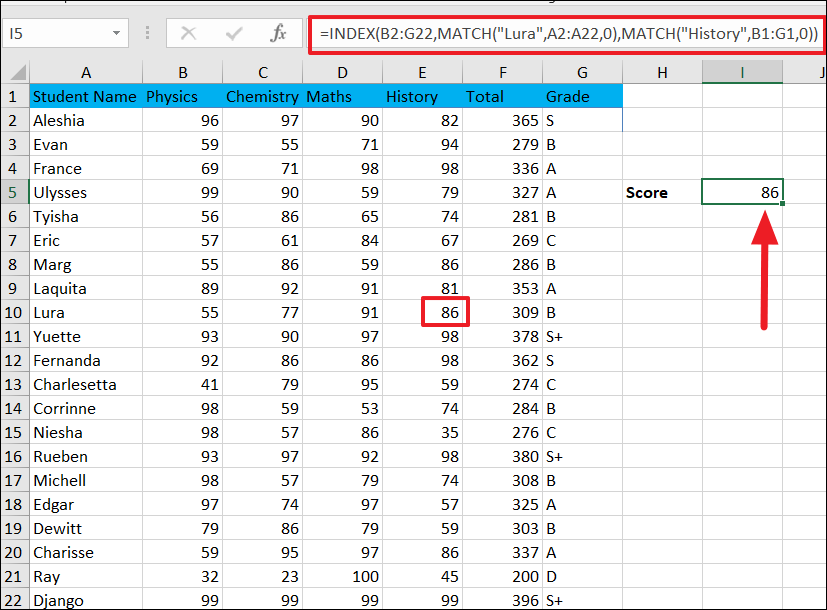
Task: Select the cell containing Rueben
Action: coord(86,456)
